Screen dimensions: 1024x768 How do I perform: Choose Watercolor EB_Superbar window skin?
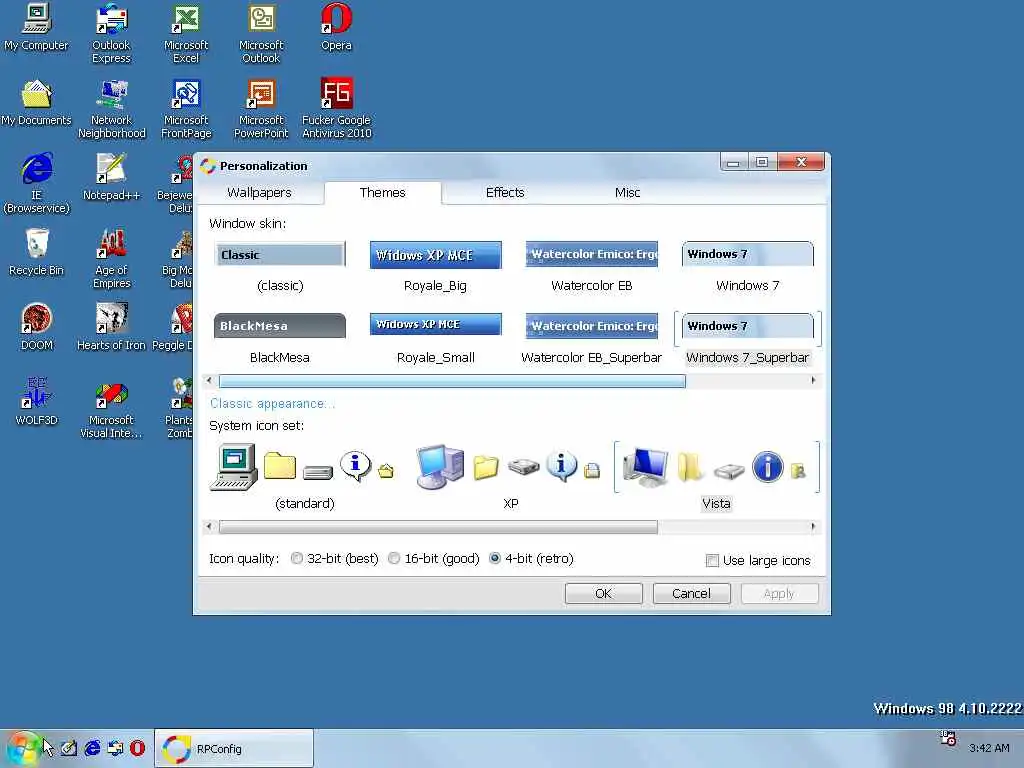[592, 340]
